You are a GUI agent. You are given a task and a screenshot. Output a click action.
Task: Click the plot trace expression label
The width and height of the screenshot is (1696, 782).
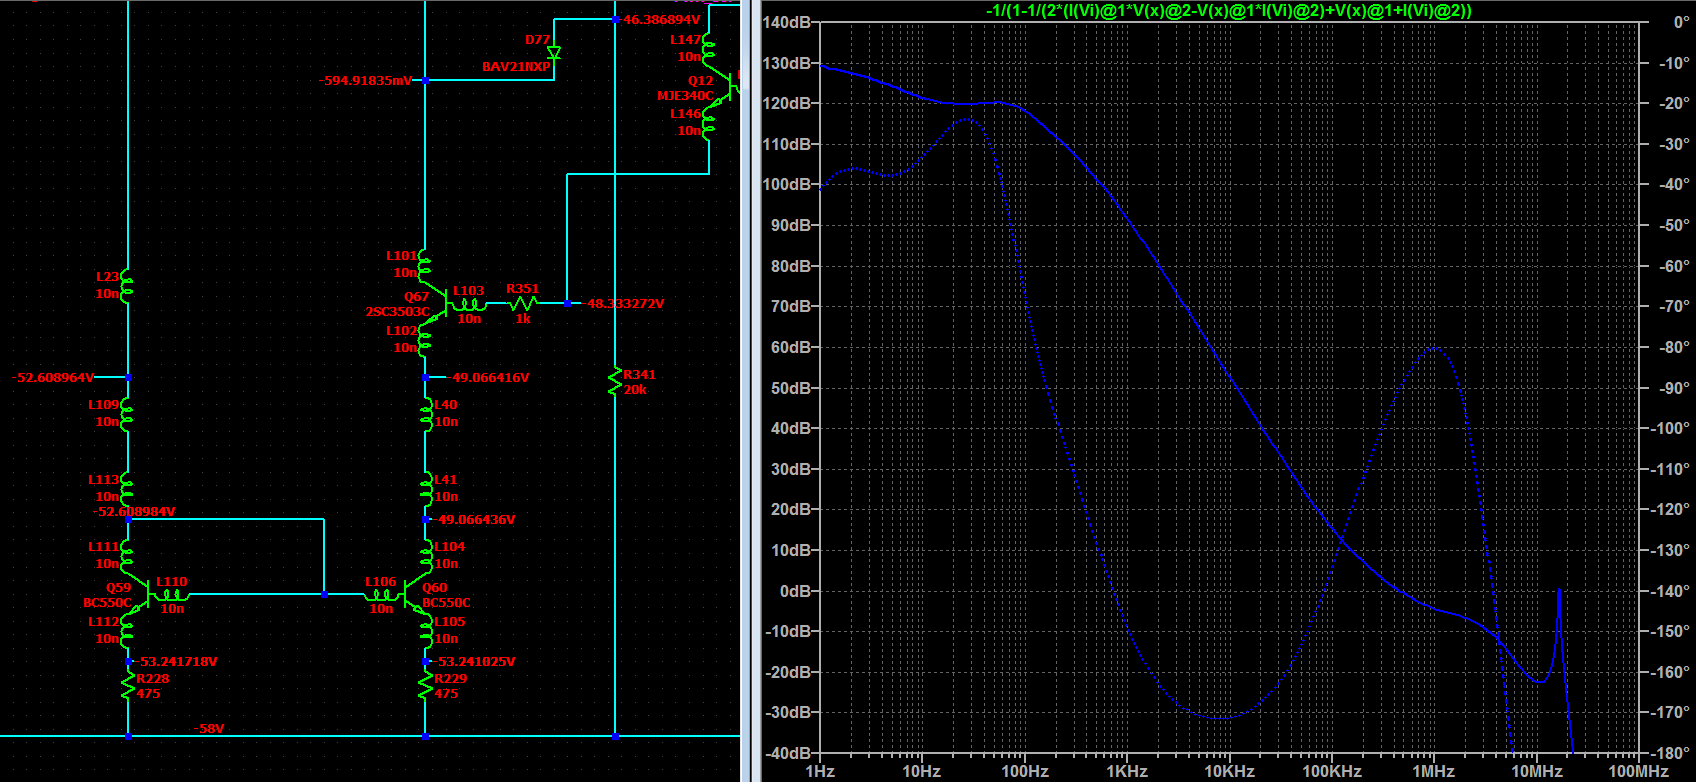pyautogui.click(x=1229, y=10)
